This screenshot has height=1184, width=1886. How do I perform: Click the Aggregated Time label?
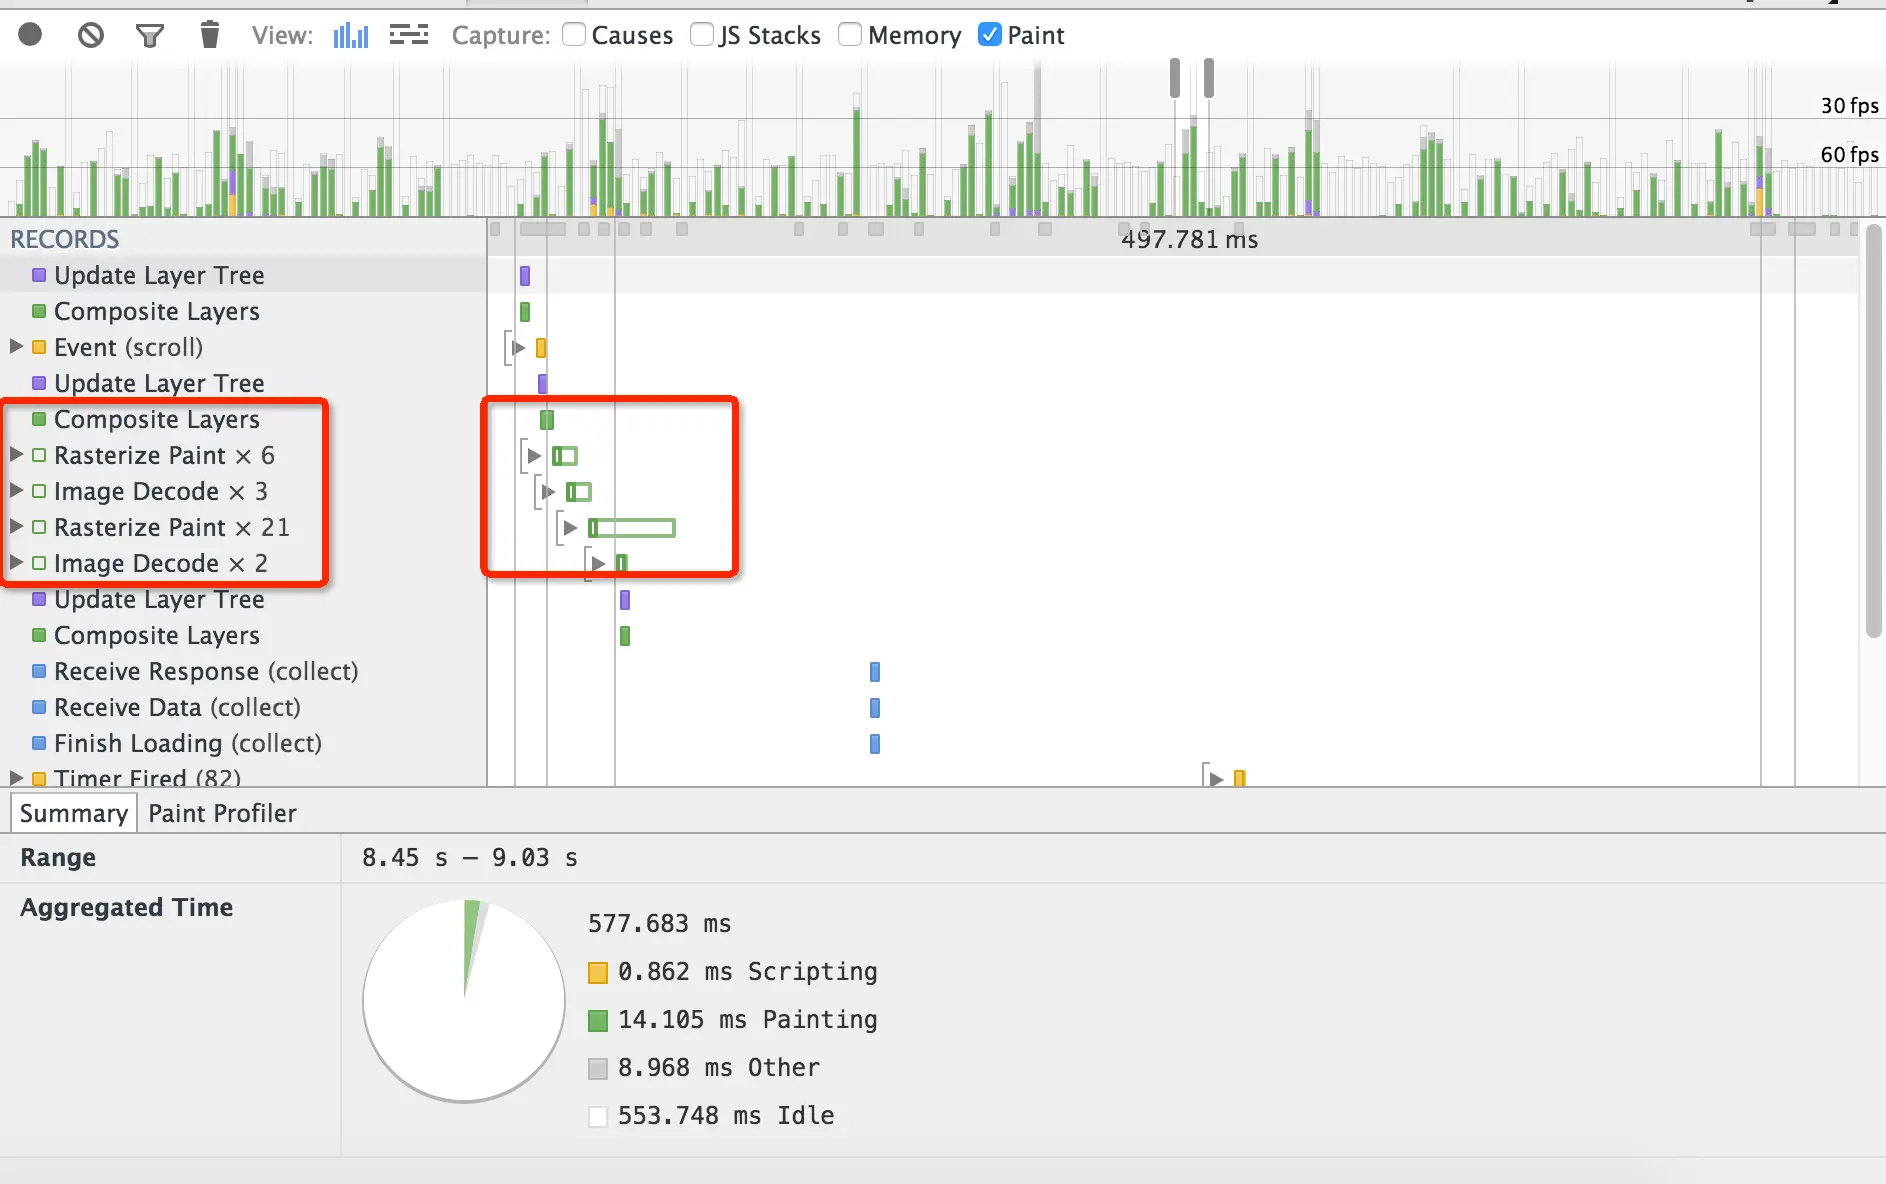(127, 908)
